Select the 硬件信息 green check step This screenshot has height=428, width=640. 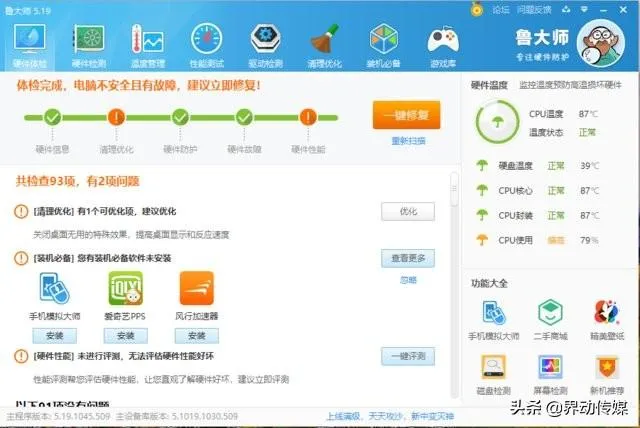52,118
